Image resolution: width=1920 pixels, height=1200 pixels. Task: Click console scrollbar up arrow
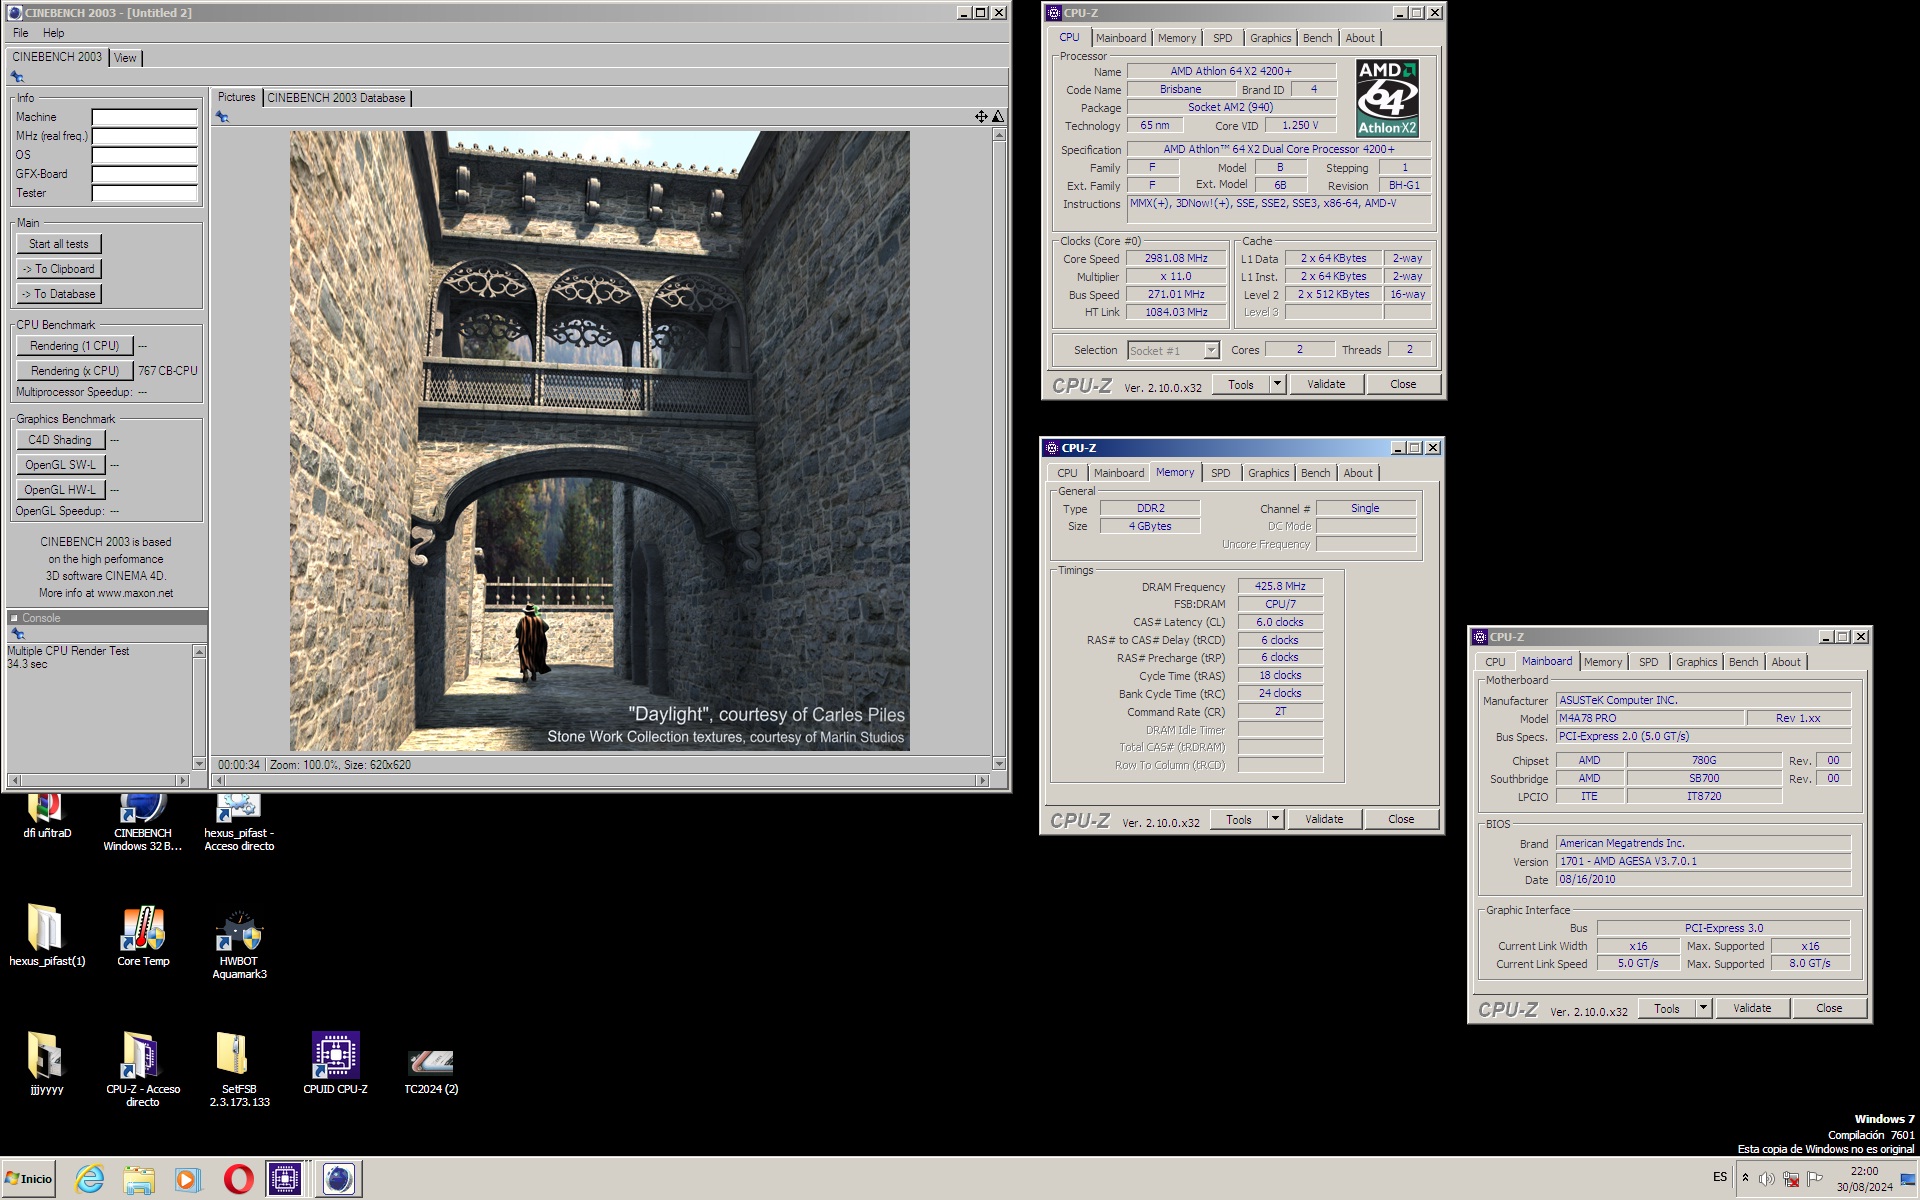(199, 652)
